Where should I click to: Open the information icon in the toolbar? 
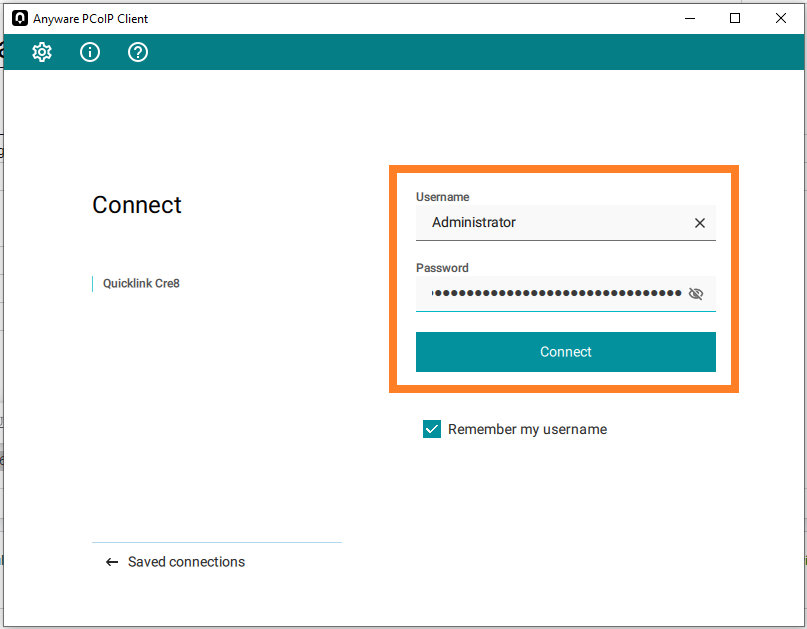pyautogui.click(x=90, y=52)
